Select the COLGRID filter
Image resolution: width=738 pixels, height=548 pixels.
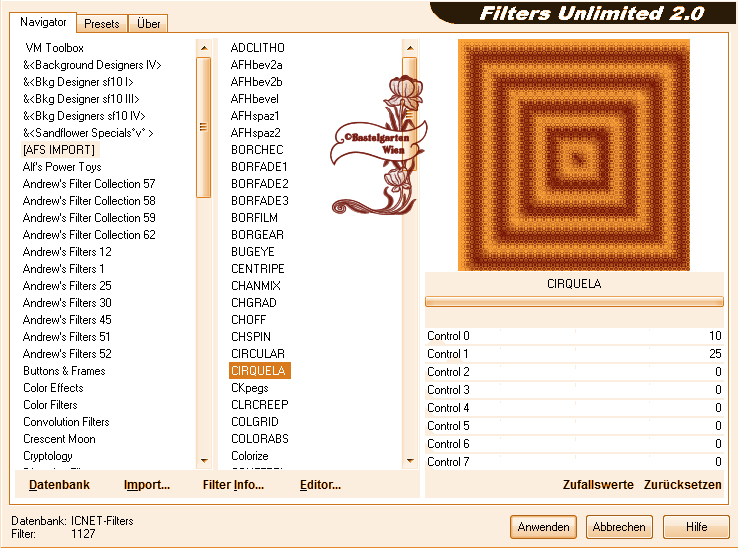[x=255, y=422]
